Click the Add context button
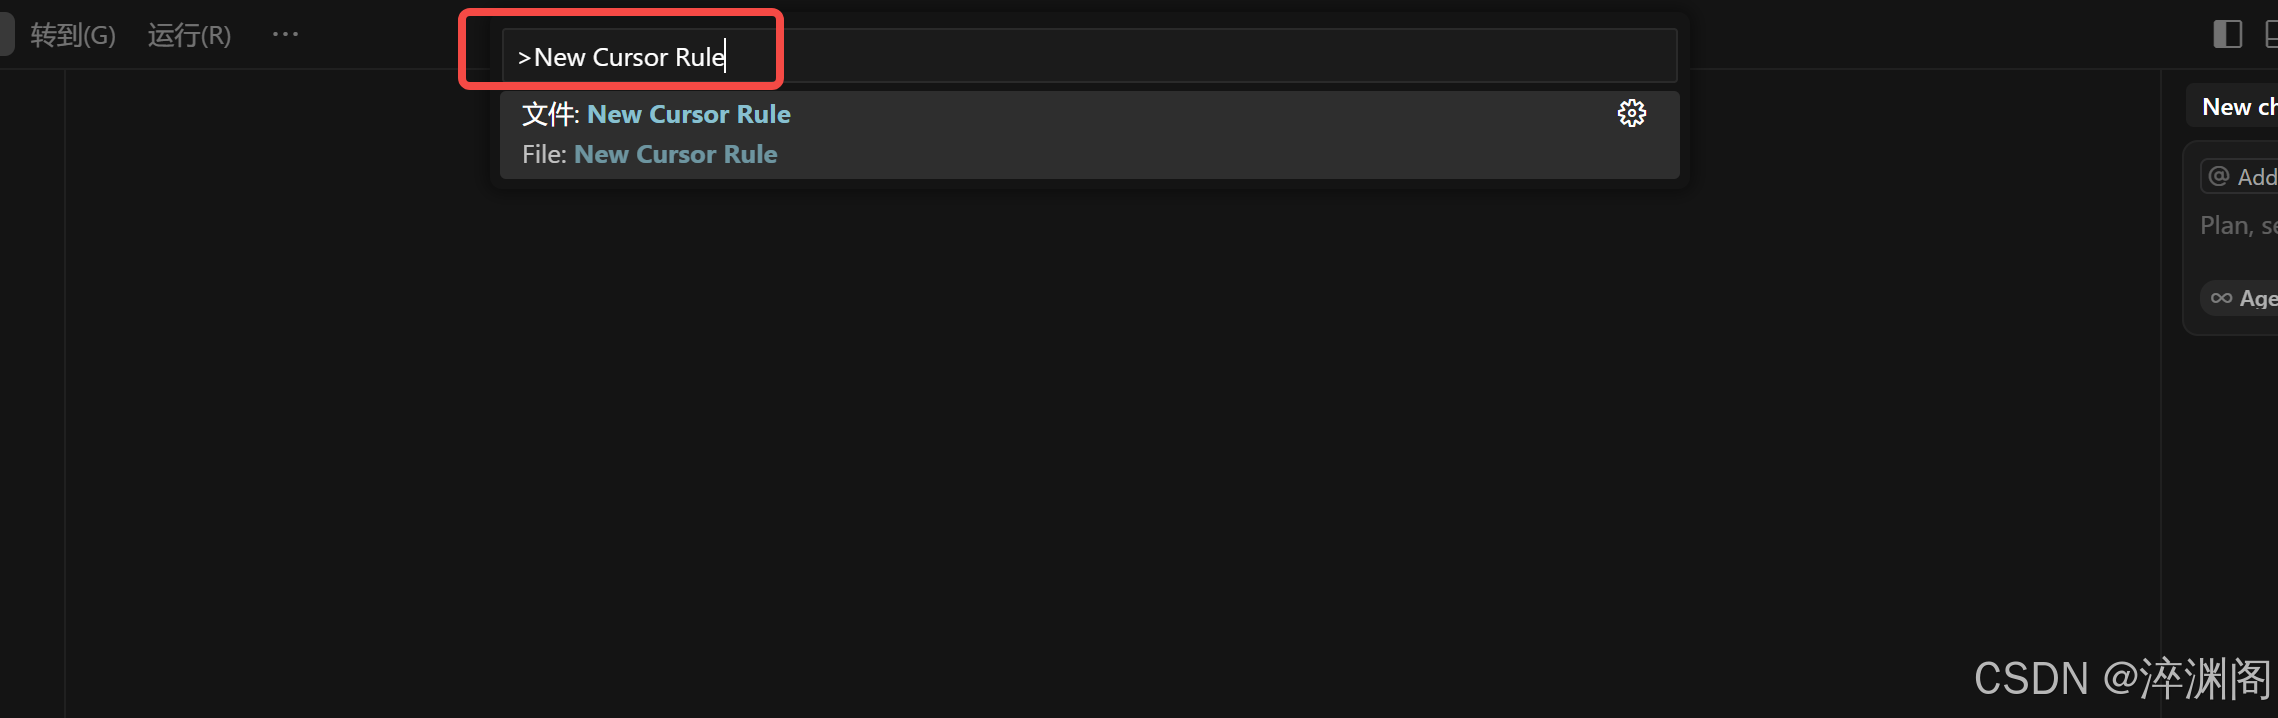 (2240, 177)
